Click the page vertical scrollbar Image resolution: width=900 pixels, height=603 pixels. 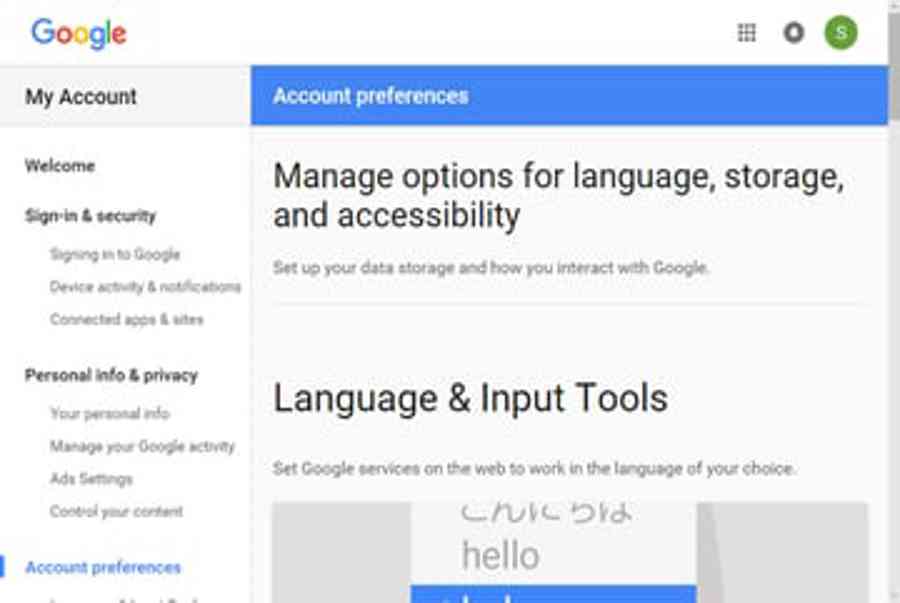tap(893, 300)
